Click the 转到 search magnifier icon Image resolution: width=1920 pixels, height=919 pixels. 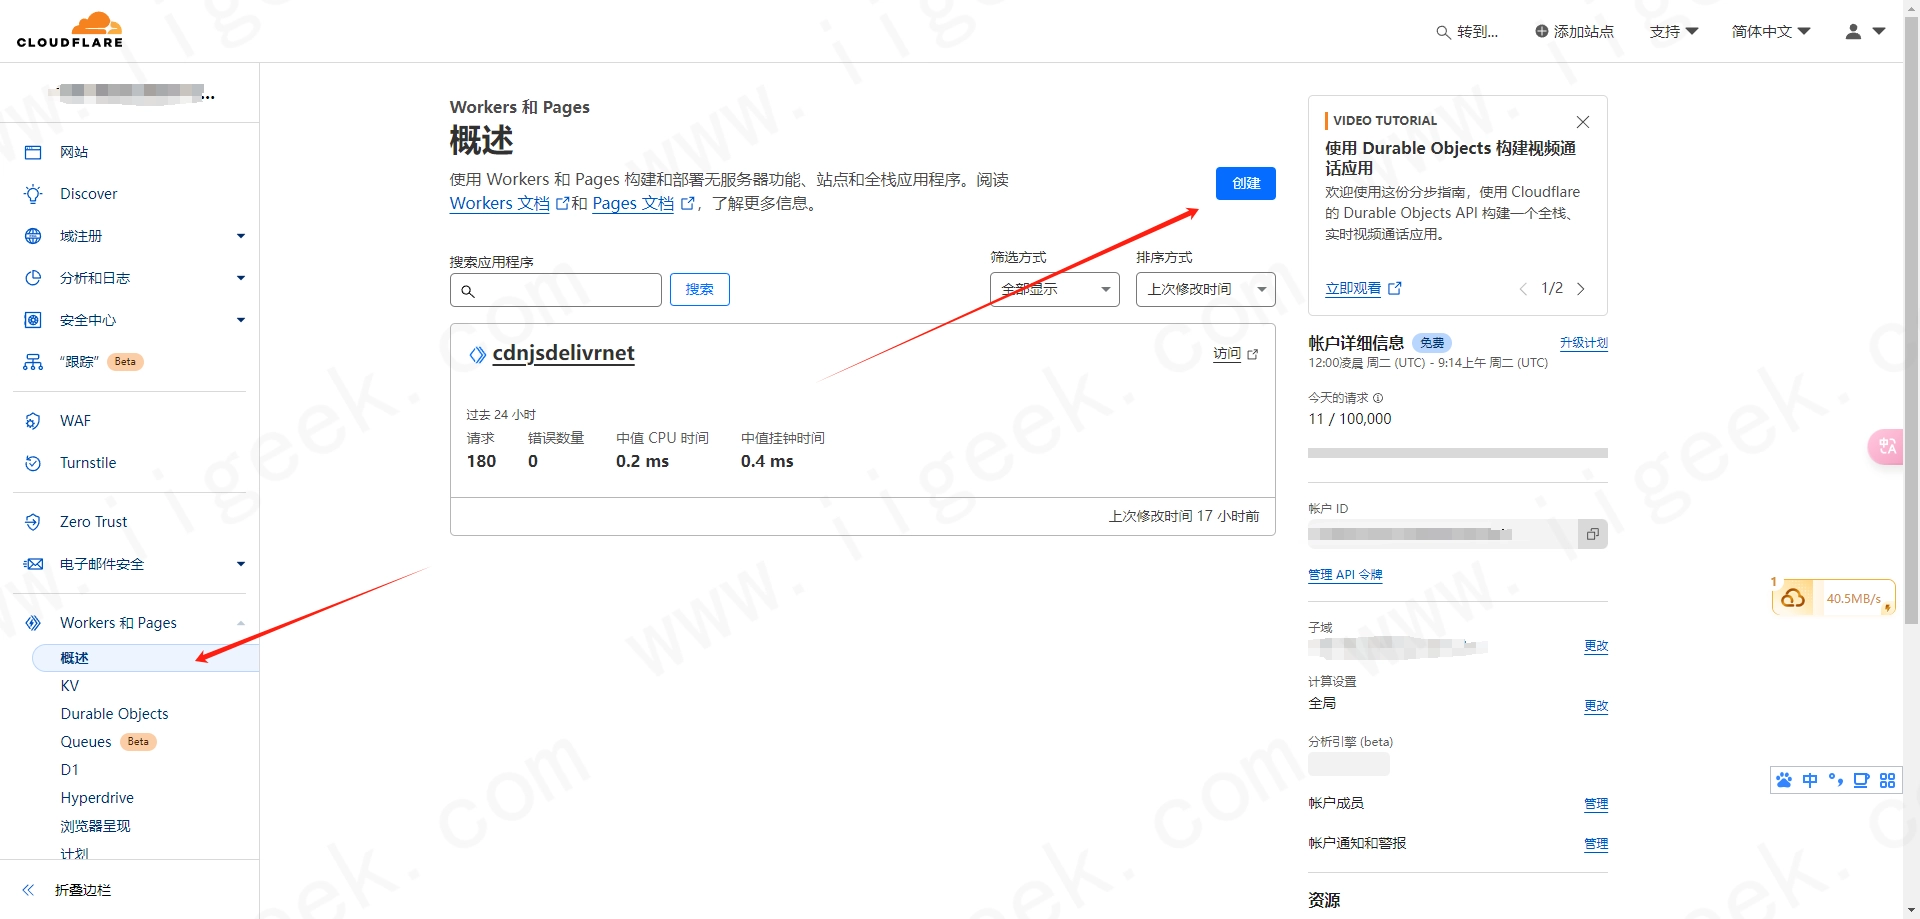[x=1443, y=32]
